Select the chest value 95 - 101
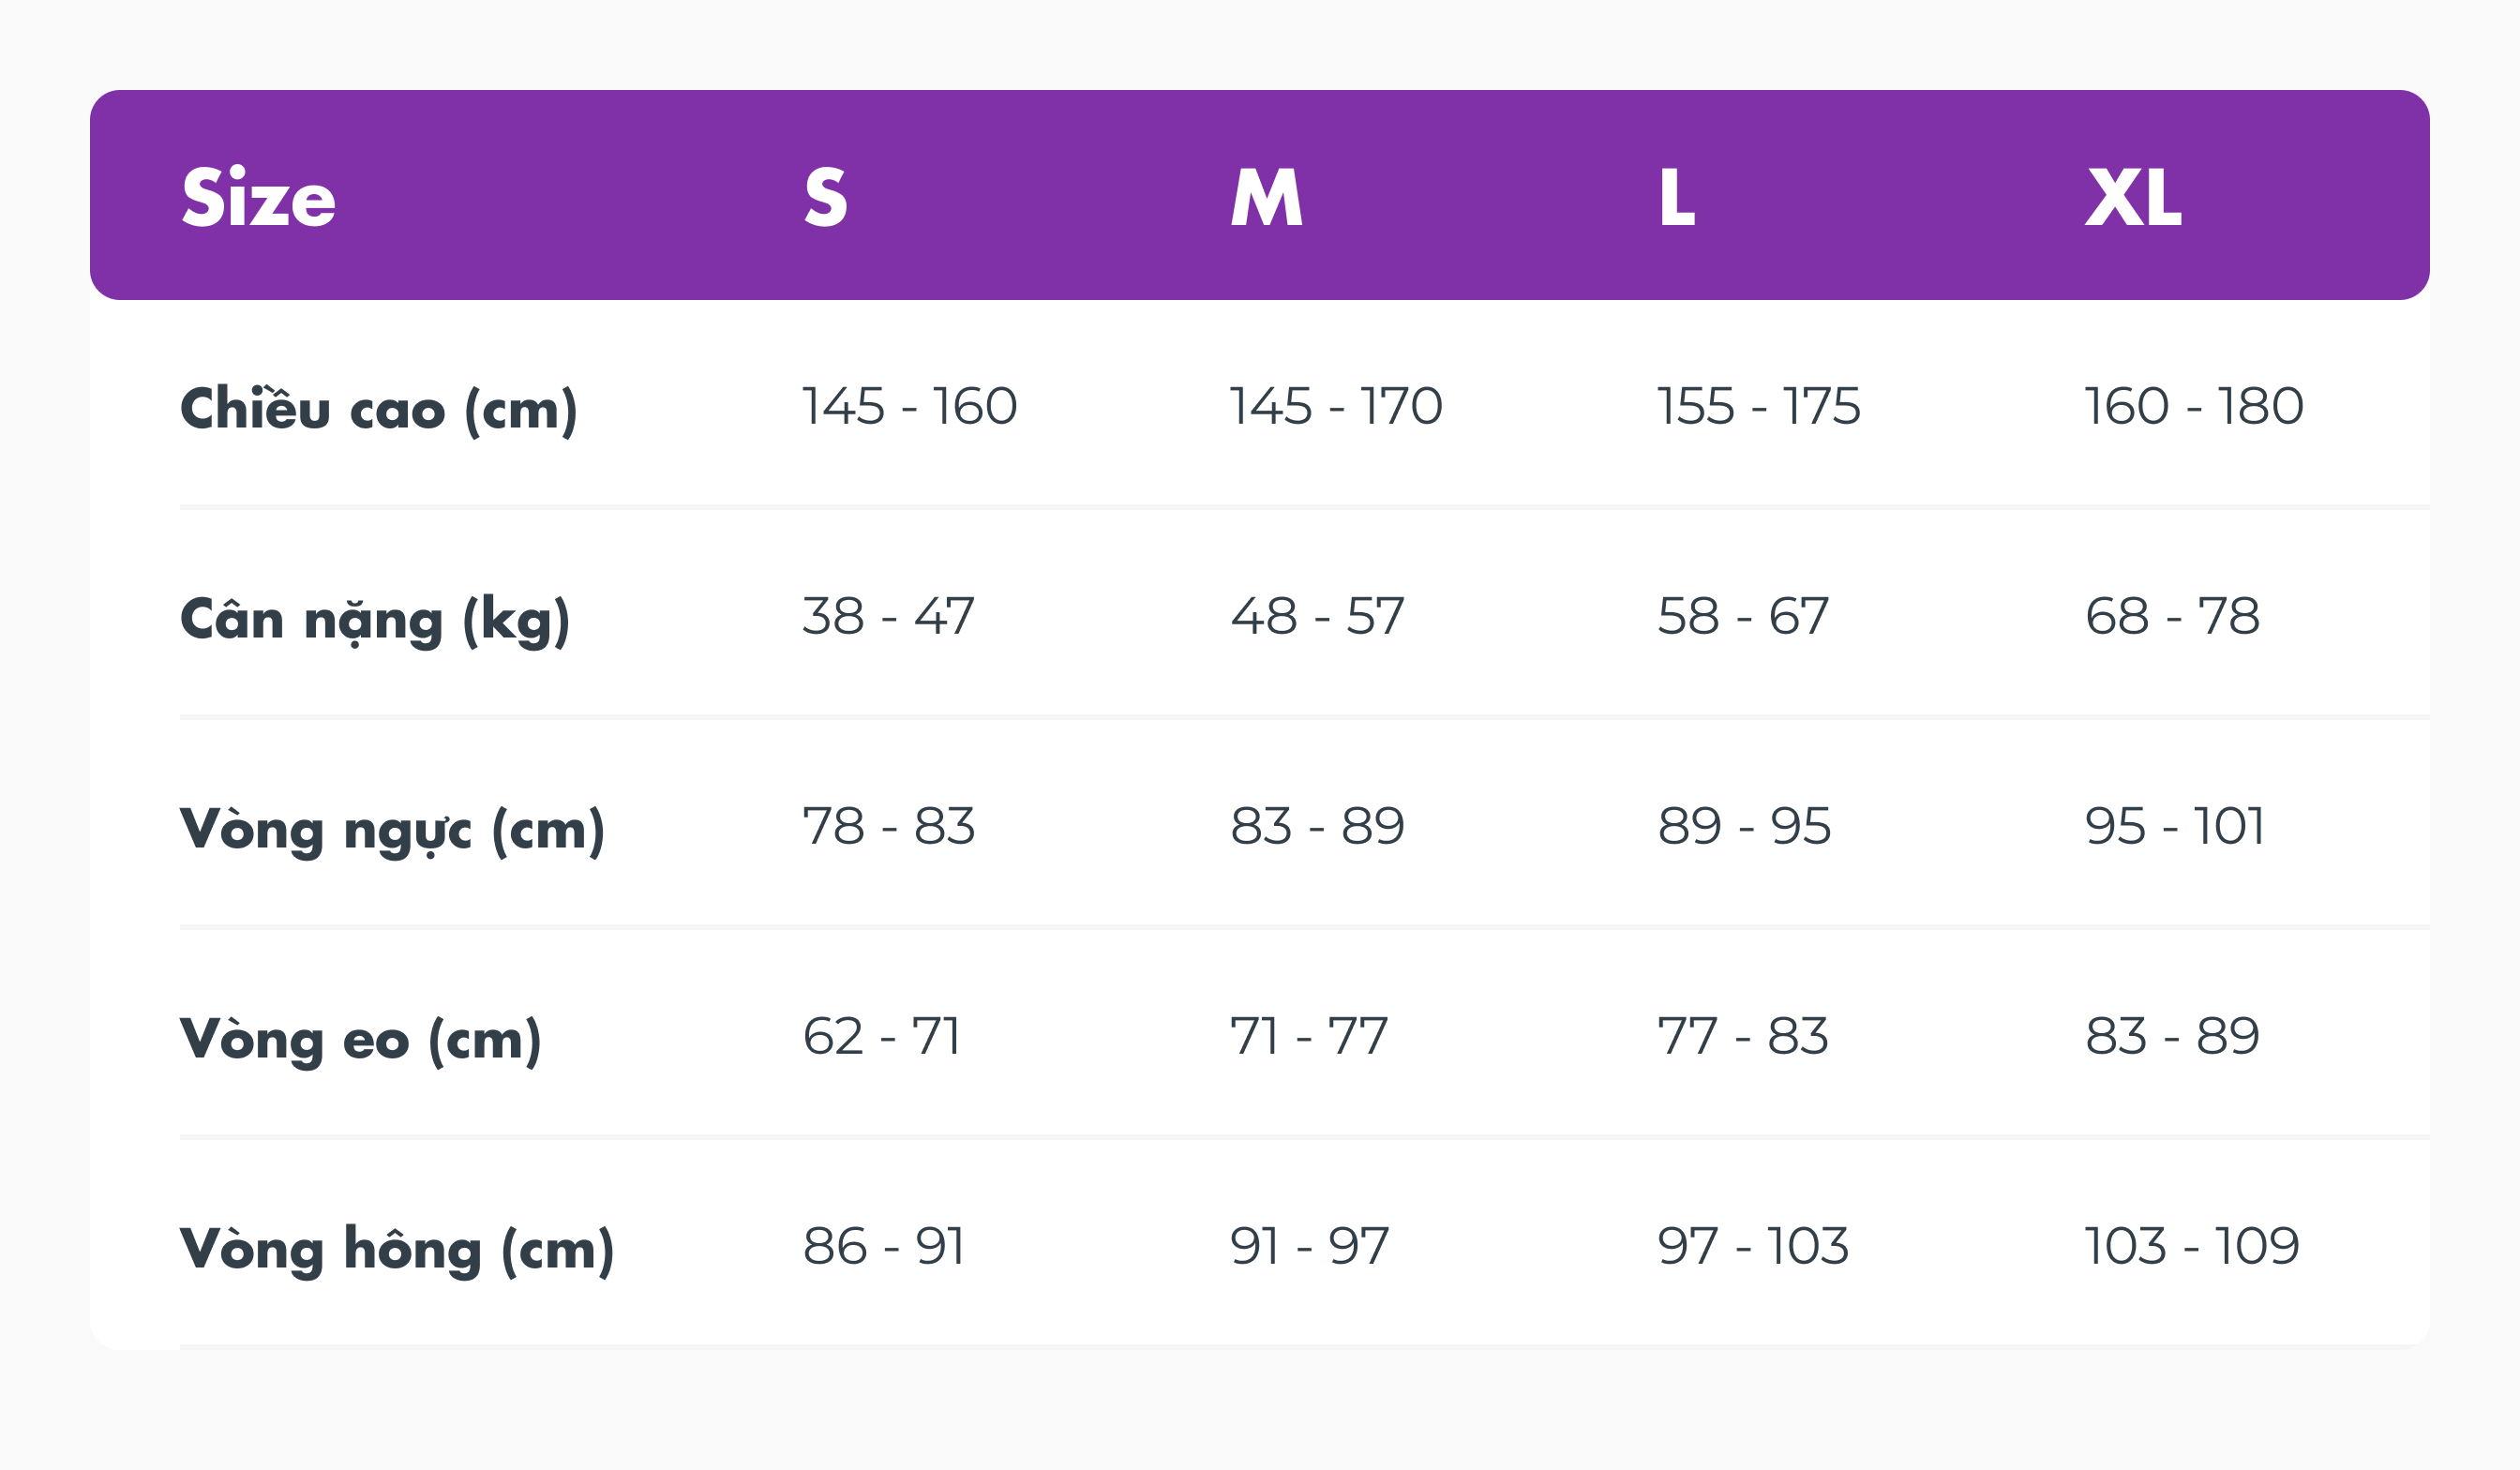This screenshot has width=2520, height=1470. point(2174,826)
